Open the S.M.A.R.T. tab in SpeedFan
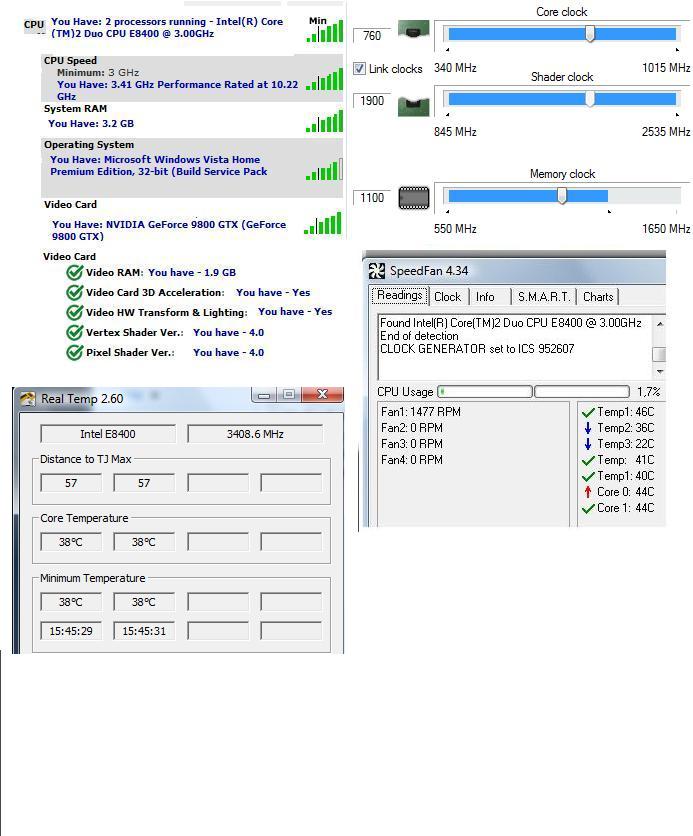Image resolution: width=693 pixels, height=836 pixels. [x=544, y=297]
